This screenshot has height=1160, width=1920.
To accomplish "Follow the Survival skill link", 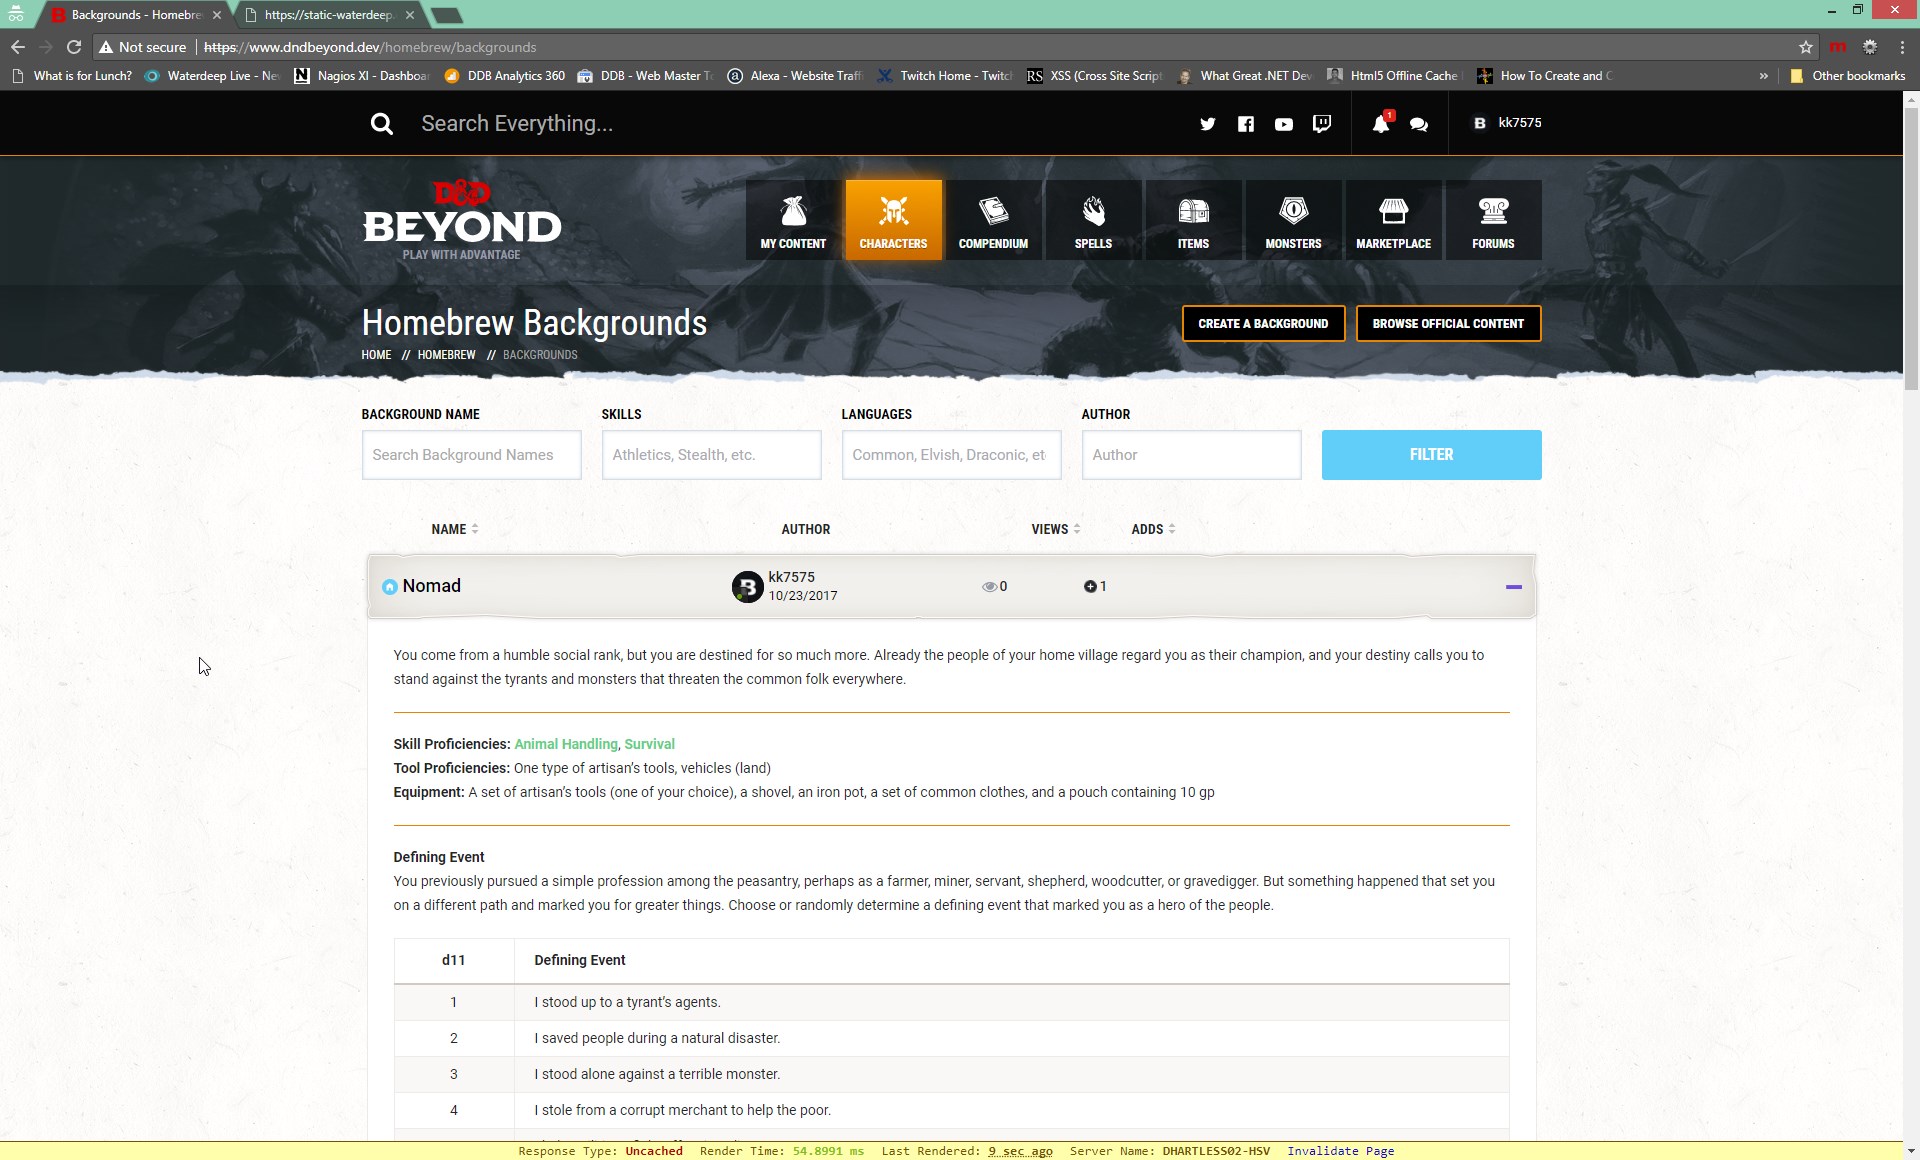I will click(649, 744).
